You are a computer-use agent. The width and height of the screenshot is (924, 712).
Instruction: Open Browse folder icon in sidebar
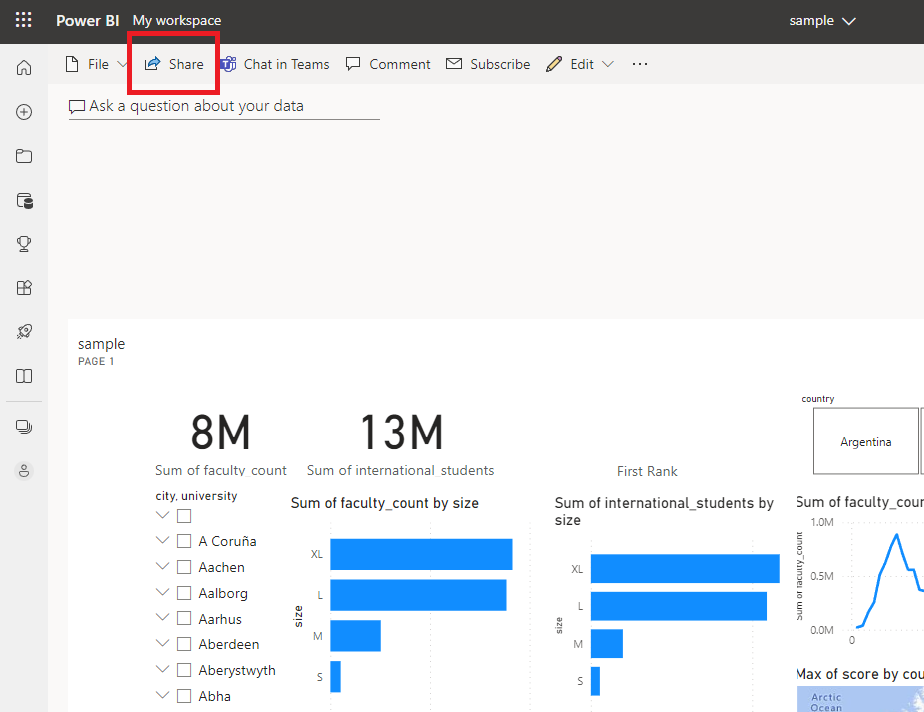coord(24,156)
